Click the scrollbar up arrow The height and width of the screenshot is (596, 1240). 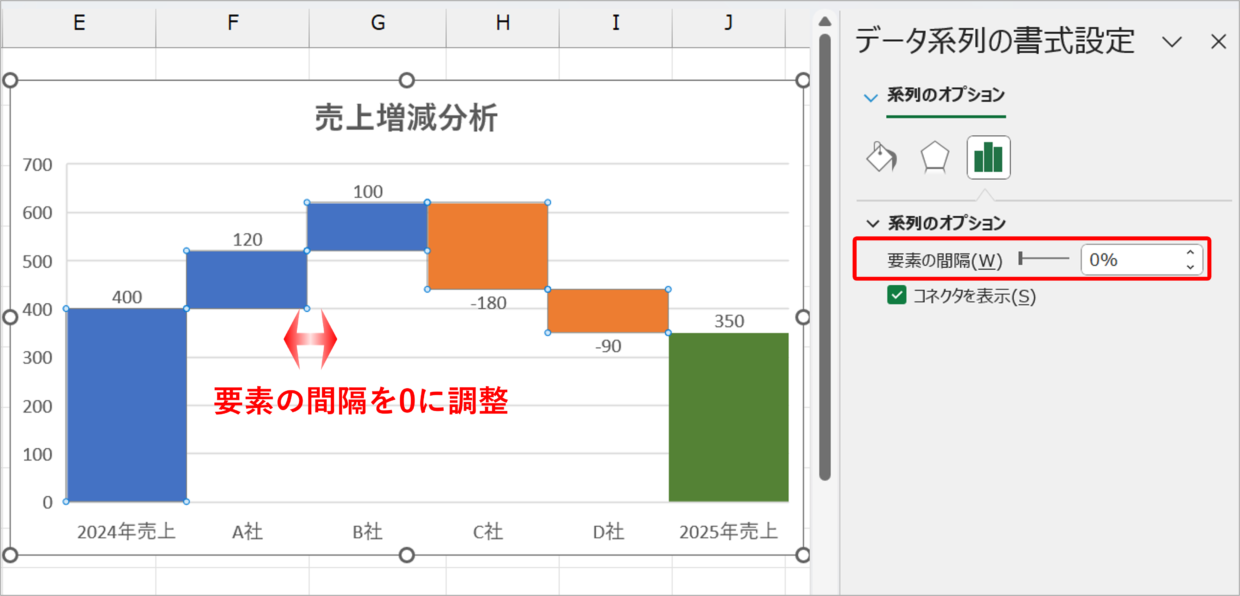coord(825,20)
